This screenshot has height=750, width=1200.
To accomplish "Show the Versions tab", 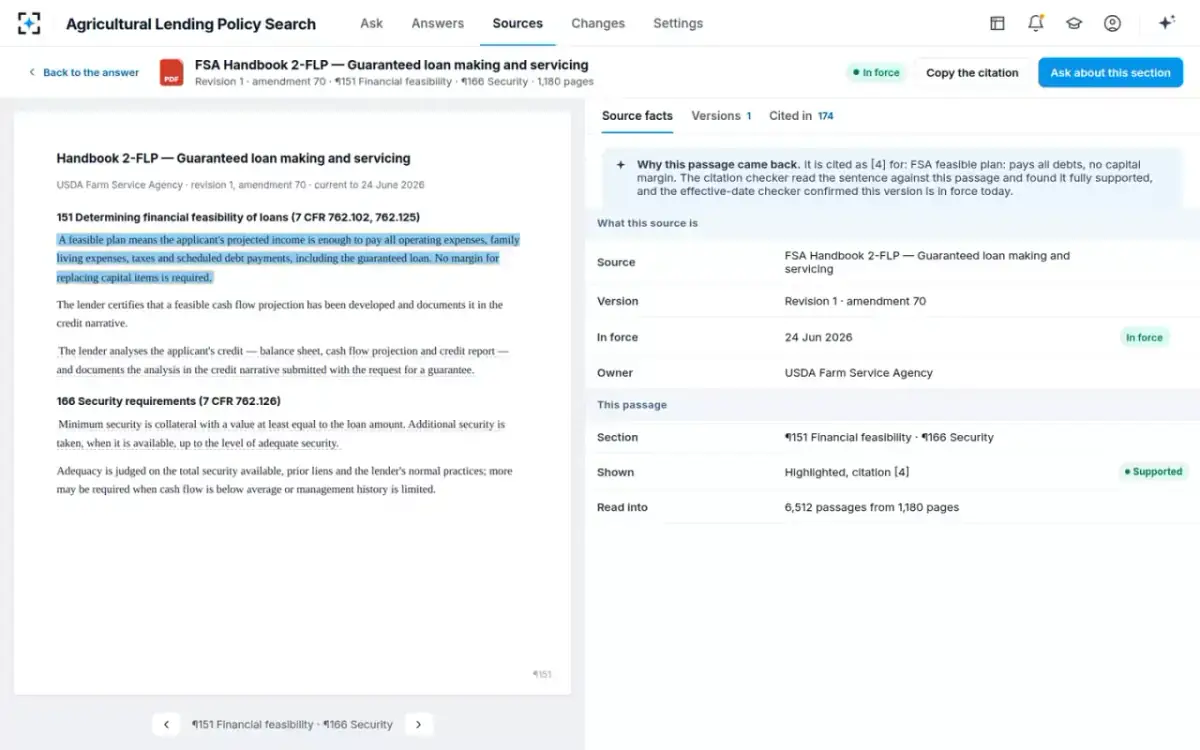I will 721,116.
